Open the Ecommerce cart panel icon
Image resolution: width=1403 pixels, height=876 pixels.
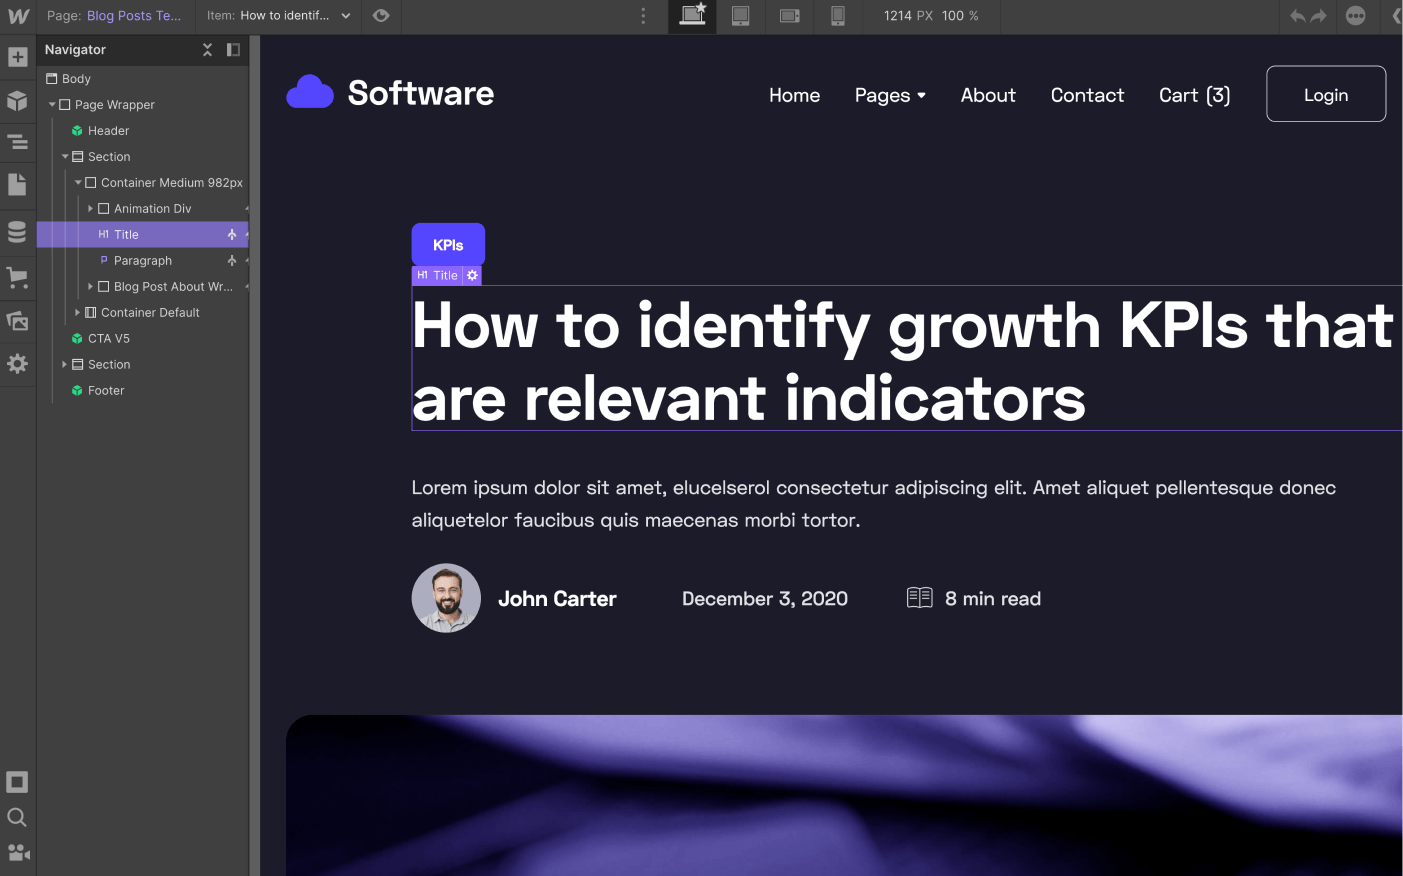point(17,277)
